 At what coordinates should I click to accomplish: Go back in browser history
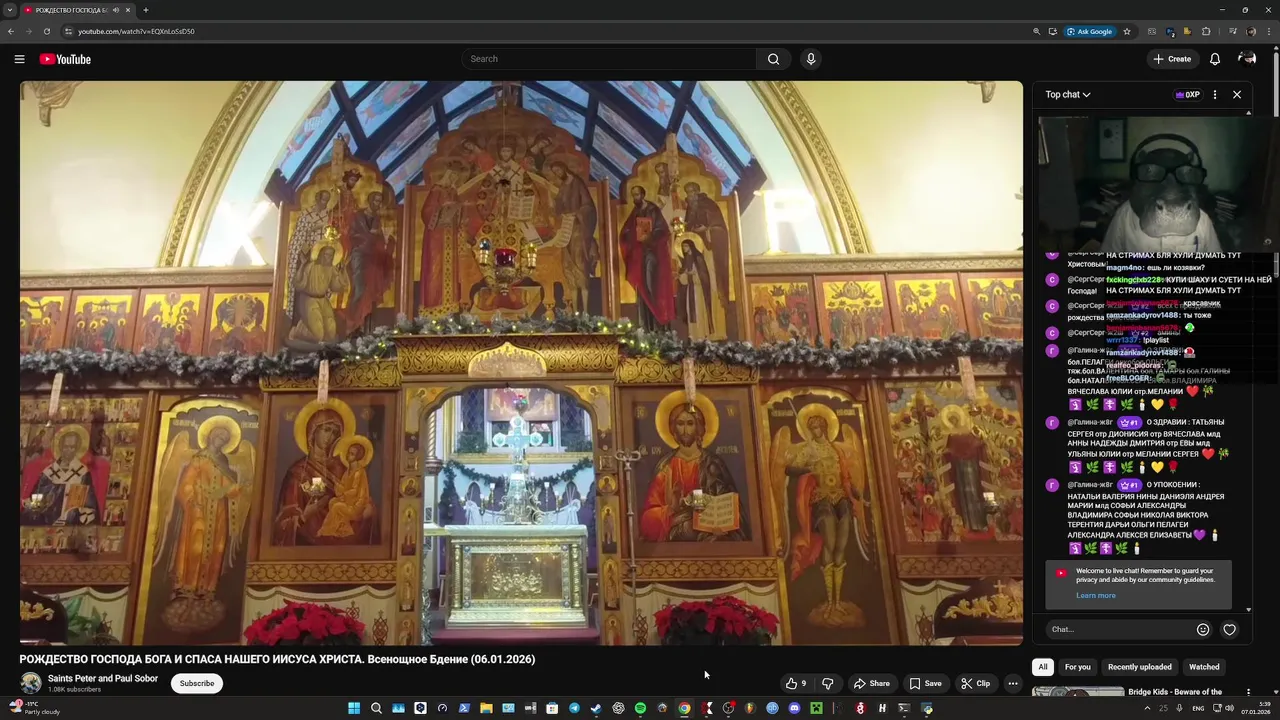click(11, 31)
